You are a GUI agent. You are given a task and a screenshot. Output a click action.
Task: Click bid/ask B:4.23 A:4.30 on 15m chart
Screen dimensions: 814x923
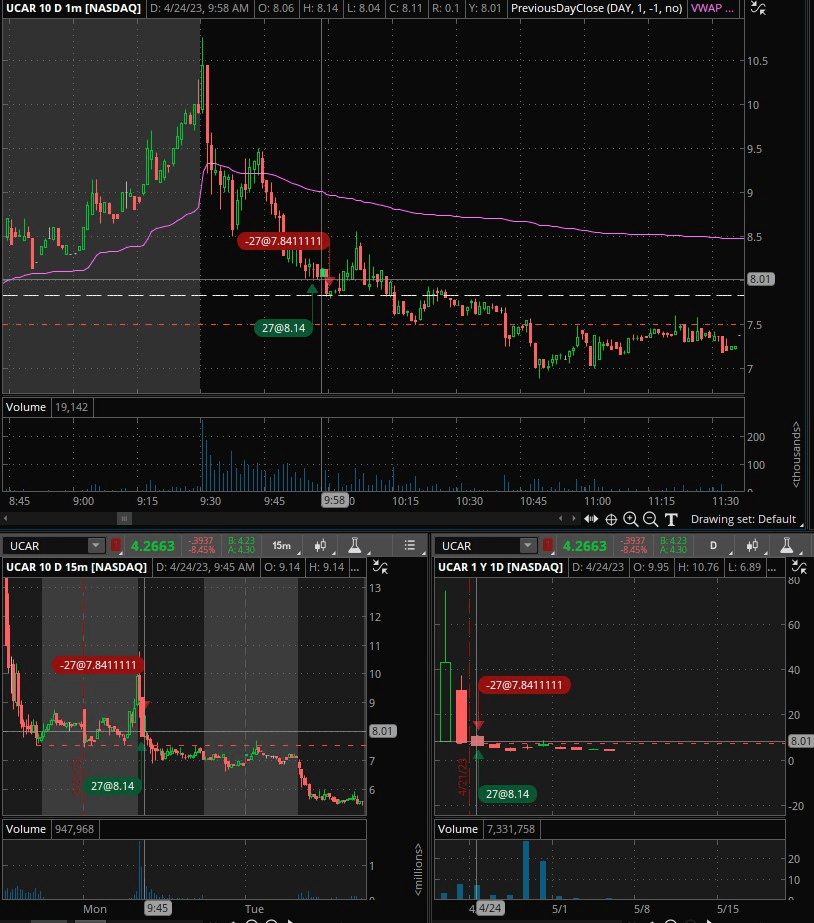(241, 546)
